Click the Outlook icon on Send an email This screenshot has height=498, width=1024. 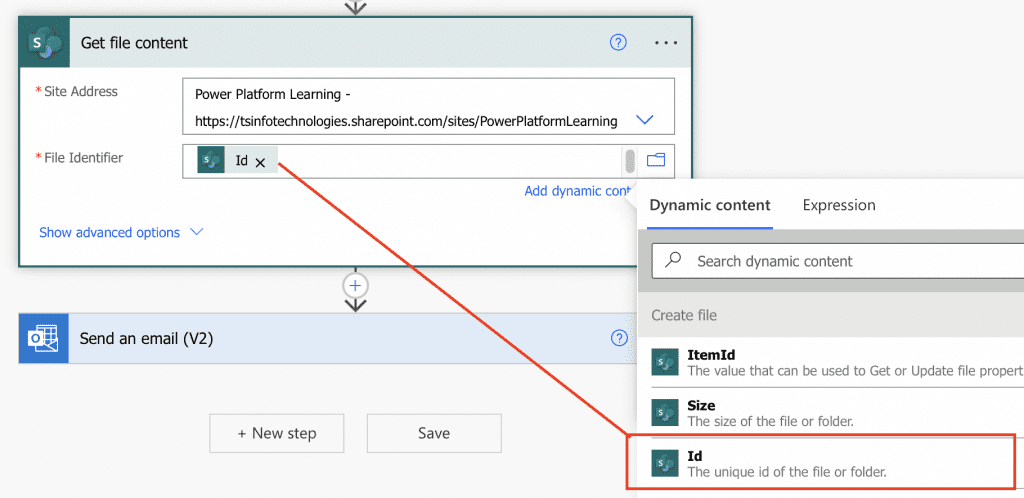point(44,338)
